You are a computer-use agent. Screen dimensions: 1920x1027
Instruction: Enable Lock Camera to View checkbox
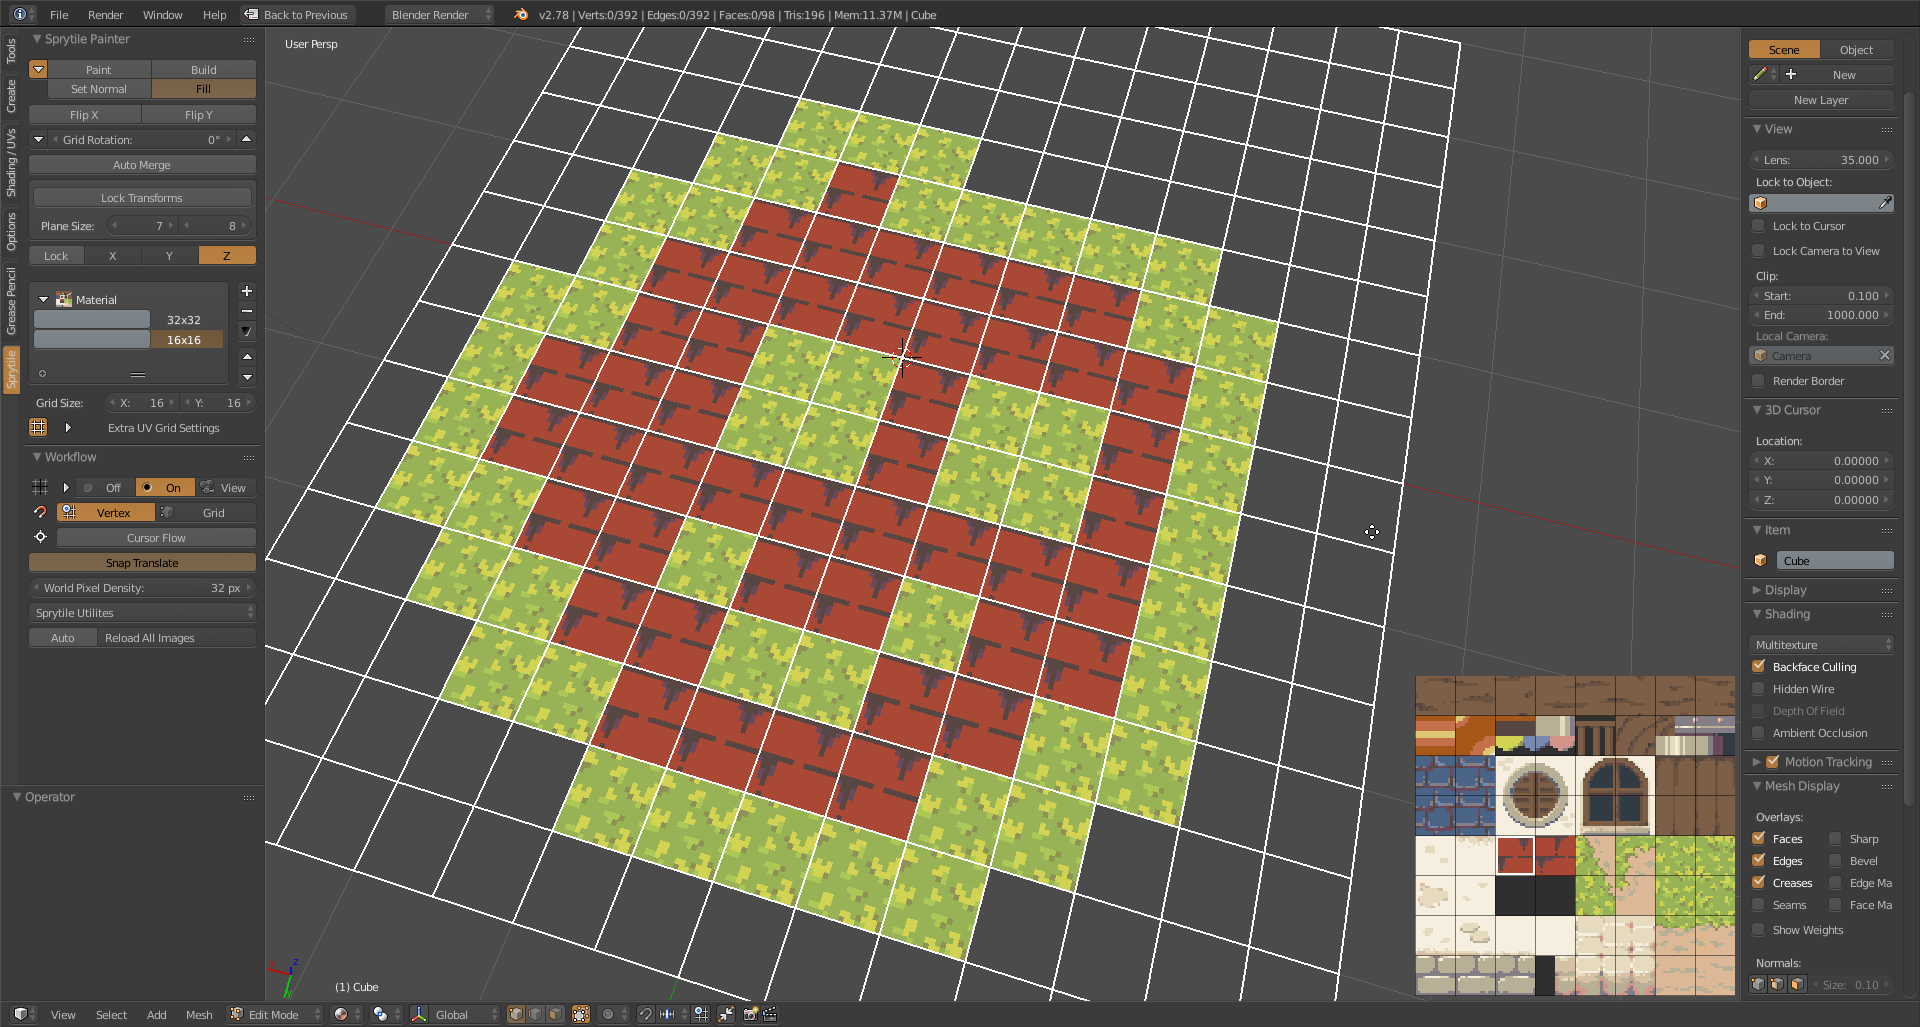[x=1759, y=251]
